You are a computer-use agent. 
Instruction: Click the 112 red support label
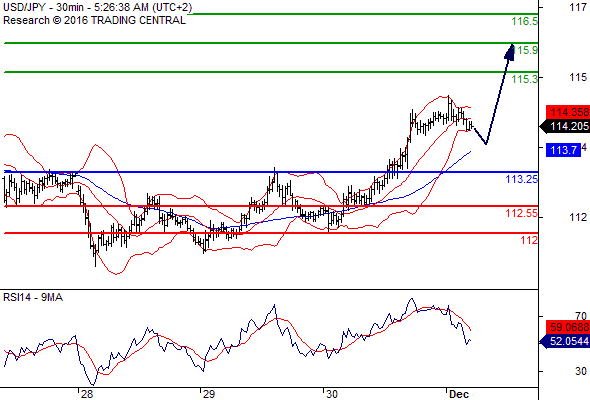click(x=529, y=240)
